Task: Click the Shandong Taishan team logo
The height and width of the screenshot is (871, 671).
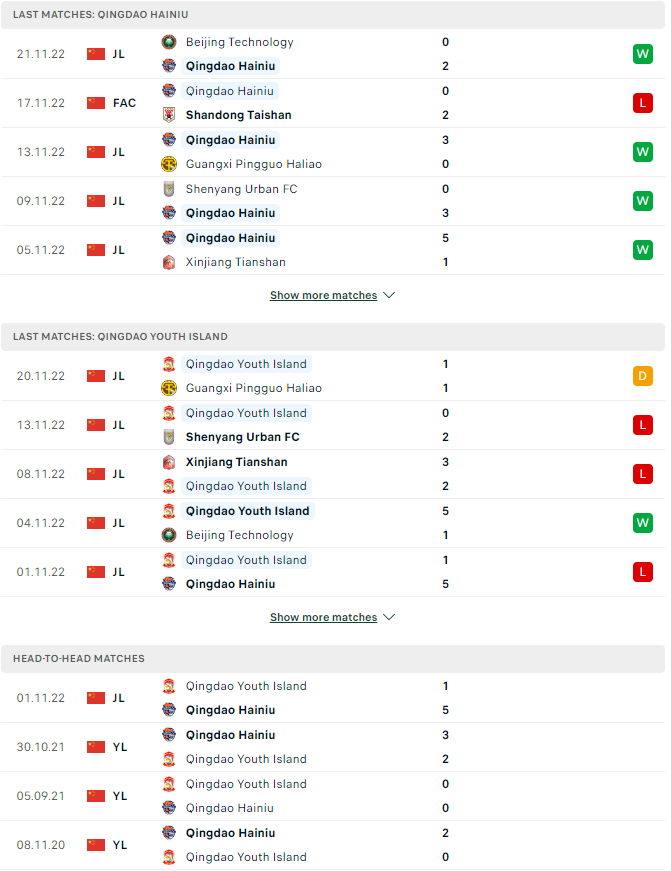Action: [169, 115]
